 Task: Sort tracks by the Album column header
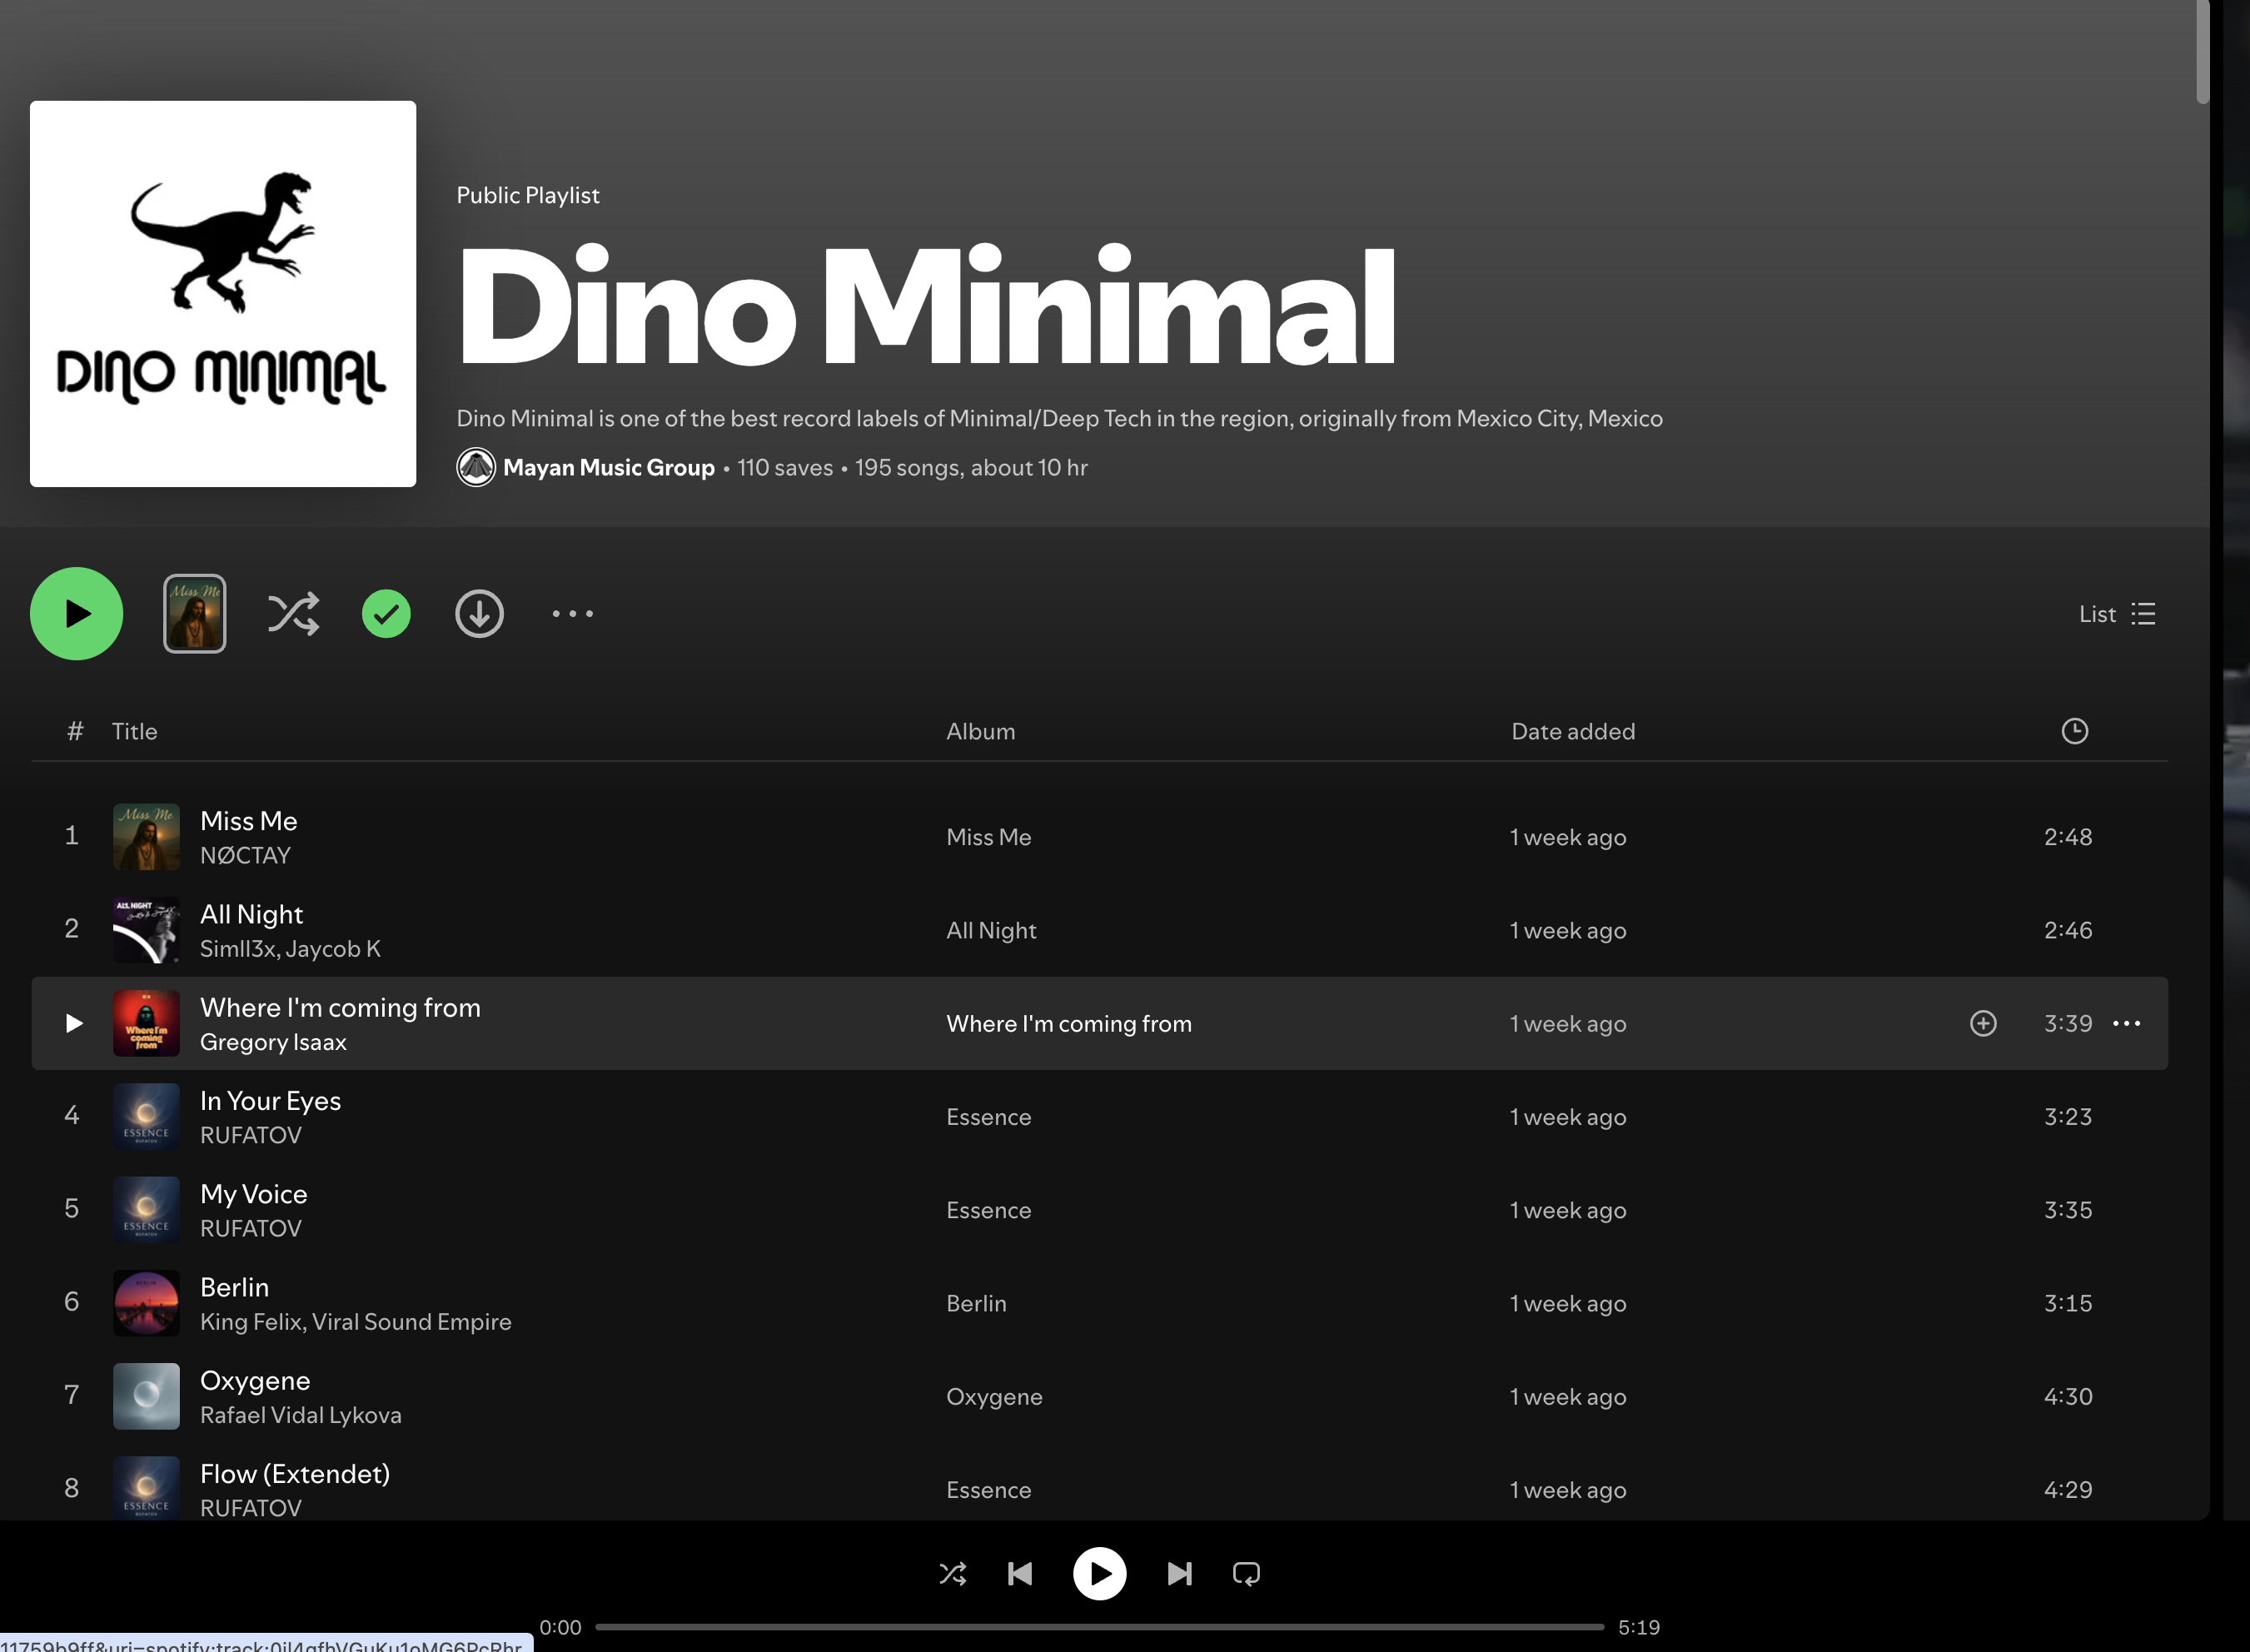coord(980,731)
